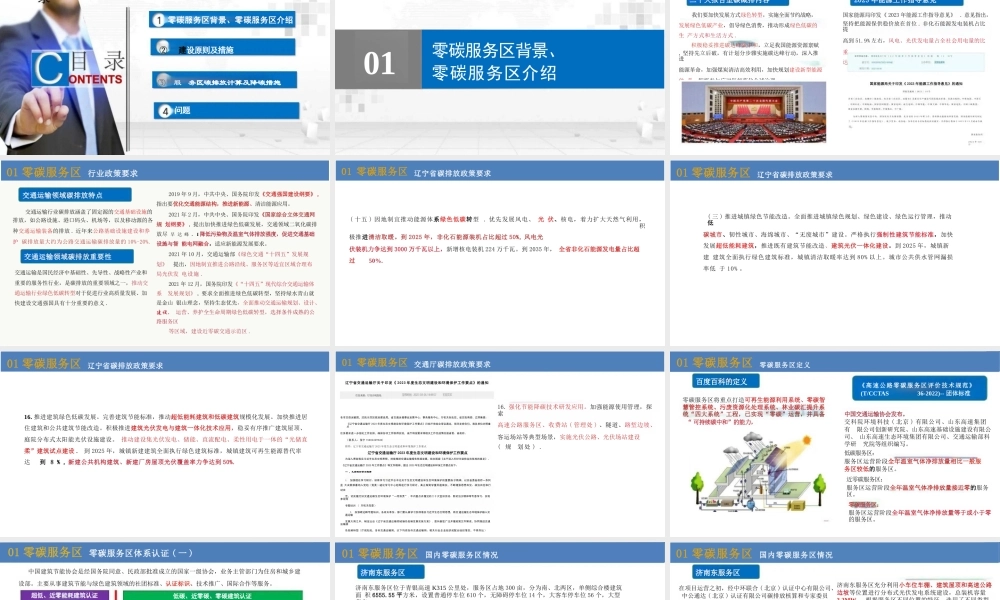Click numbered badge 1 in the contents slide
Image resolution: width=1000 pixels, height=600 pixels.
click(160, 20)
